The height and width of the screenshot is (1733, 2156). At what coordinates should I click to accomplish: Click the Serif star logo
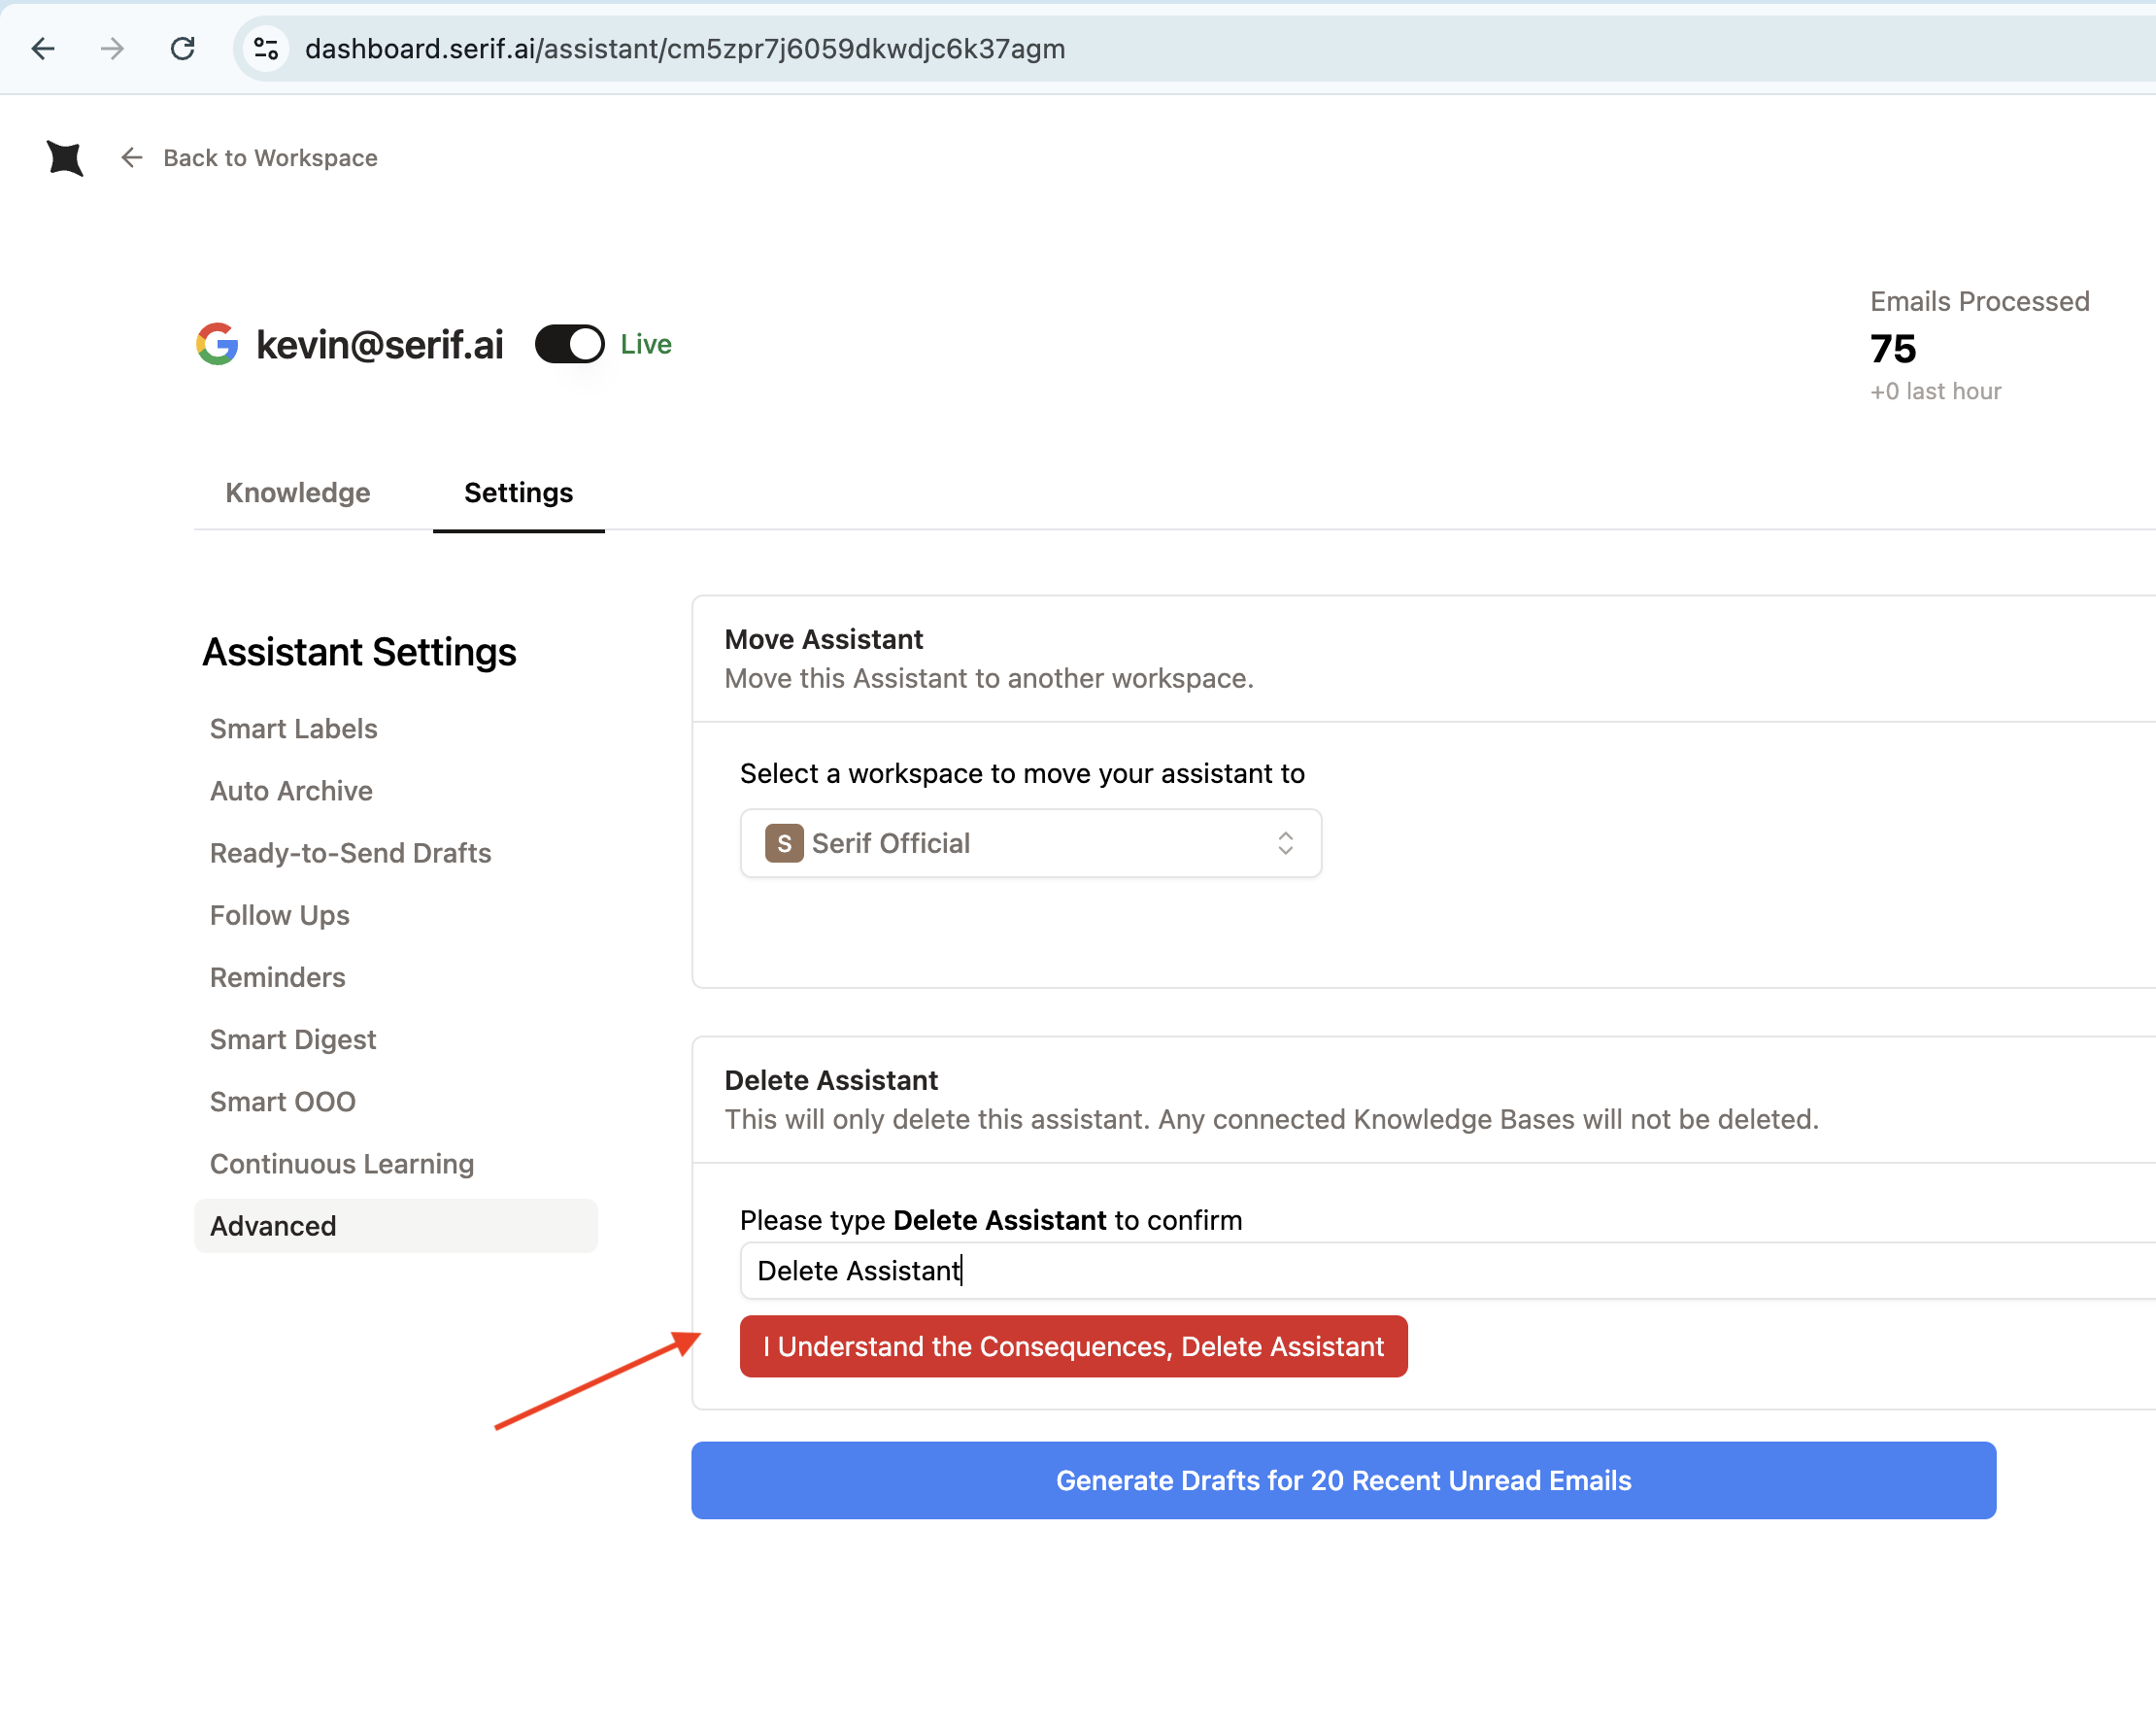pyautogui.click(x=65, y=158)
